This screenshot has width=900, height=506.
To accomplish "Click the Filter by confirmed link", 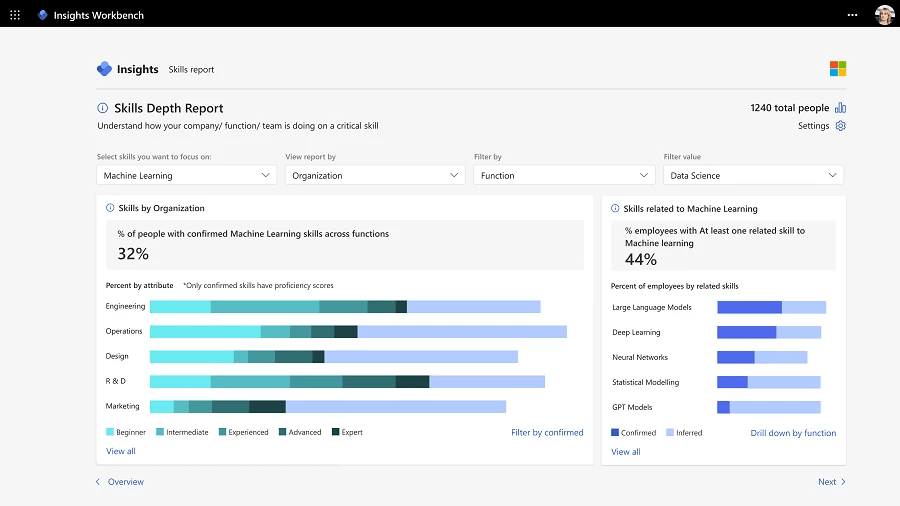I will (547, 433).
